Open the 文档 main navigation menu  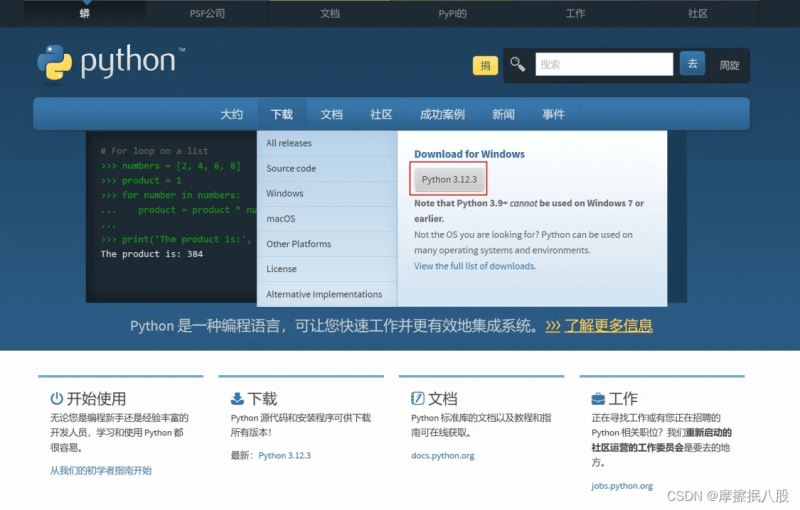tap(332, 114)
